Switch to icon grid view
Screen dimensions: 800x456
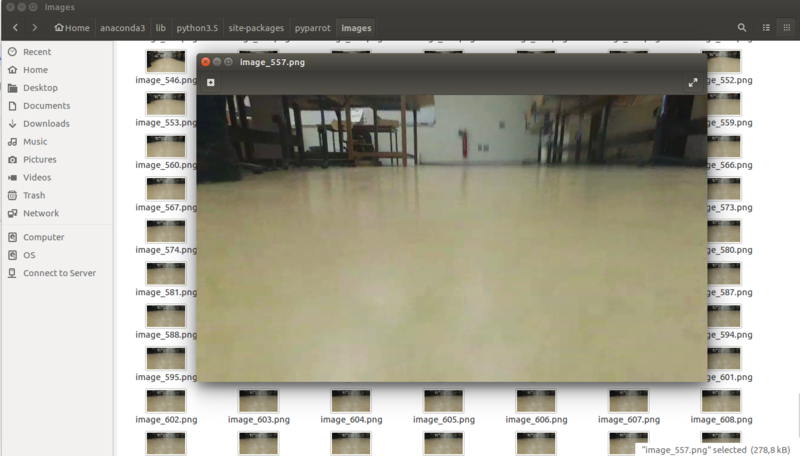pyautogui.click(x=786, y=28)
